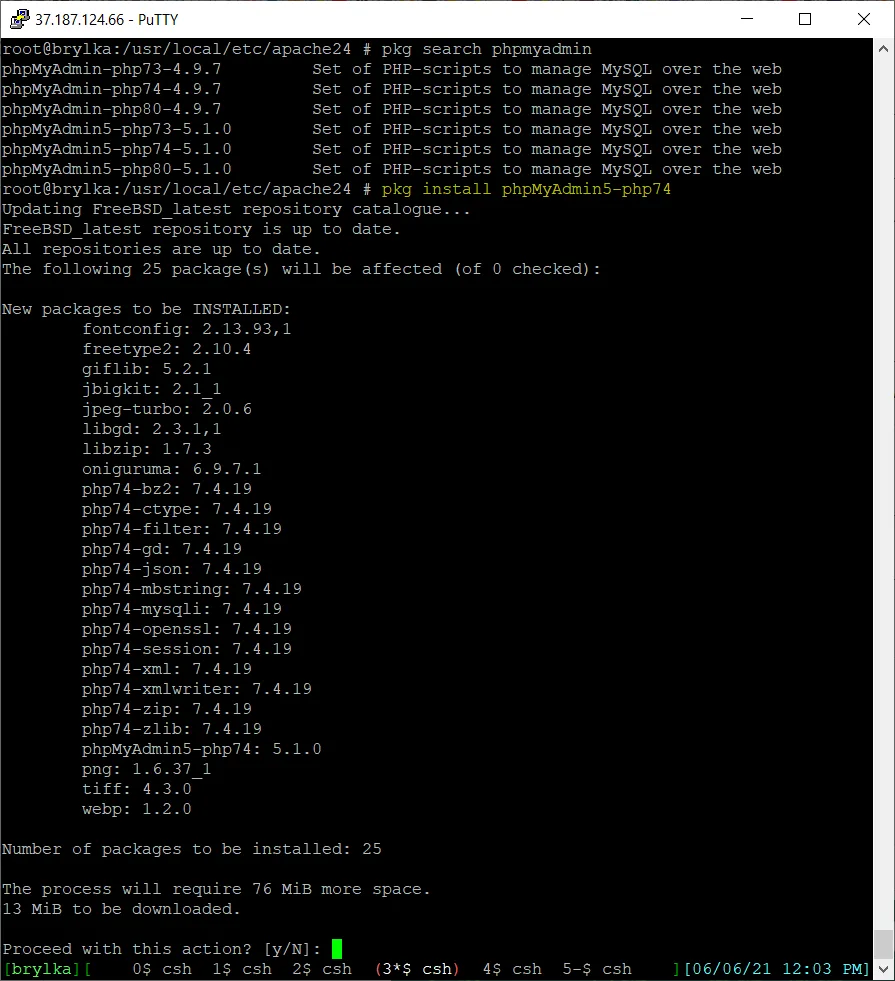Click the 'libzip: 1.7.3' package line
The width and height of the screenshot is (895, 981).
coord(146,449)
